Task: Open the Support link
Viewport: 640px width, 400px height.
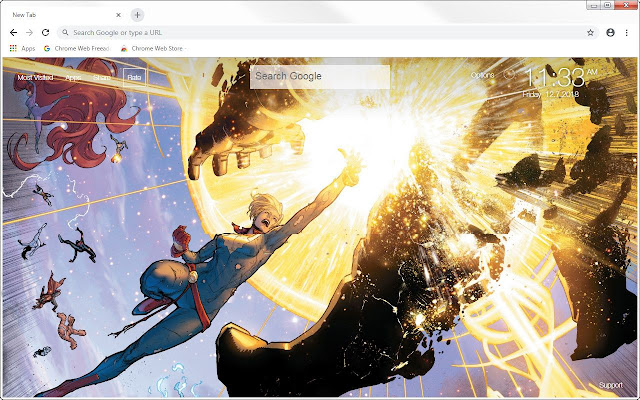Action: (611, 385)
